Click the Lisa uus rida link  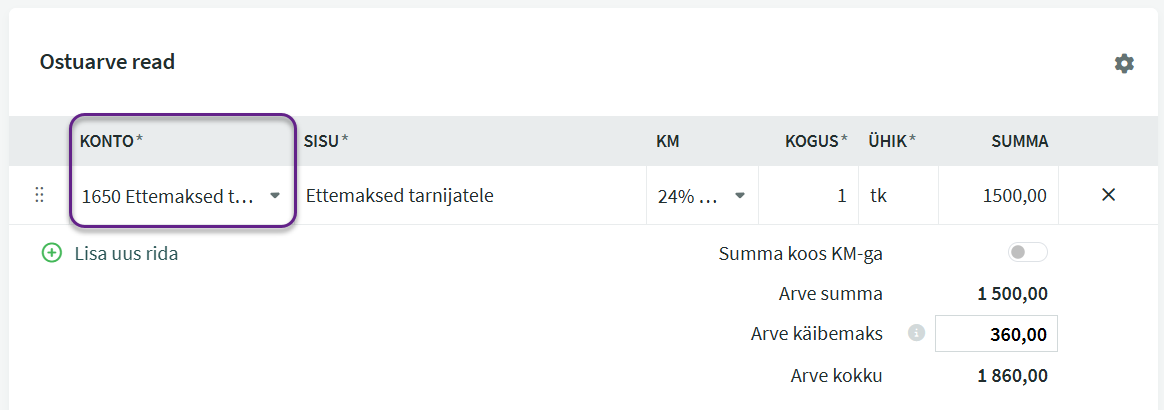(x=126, y=254)
